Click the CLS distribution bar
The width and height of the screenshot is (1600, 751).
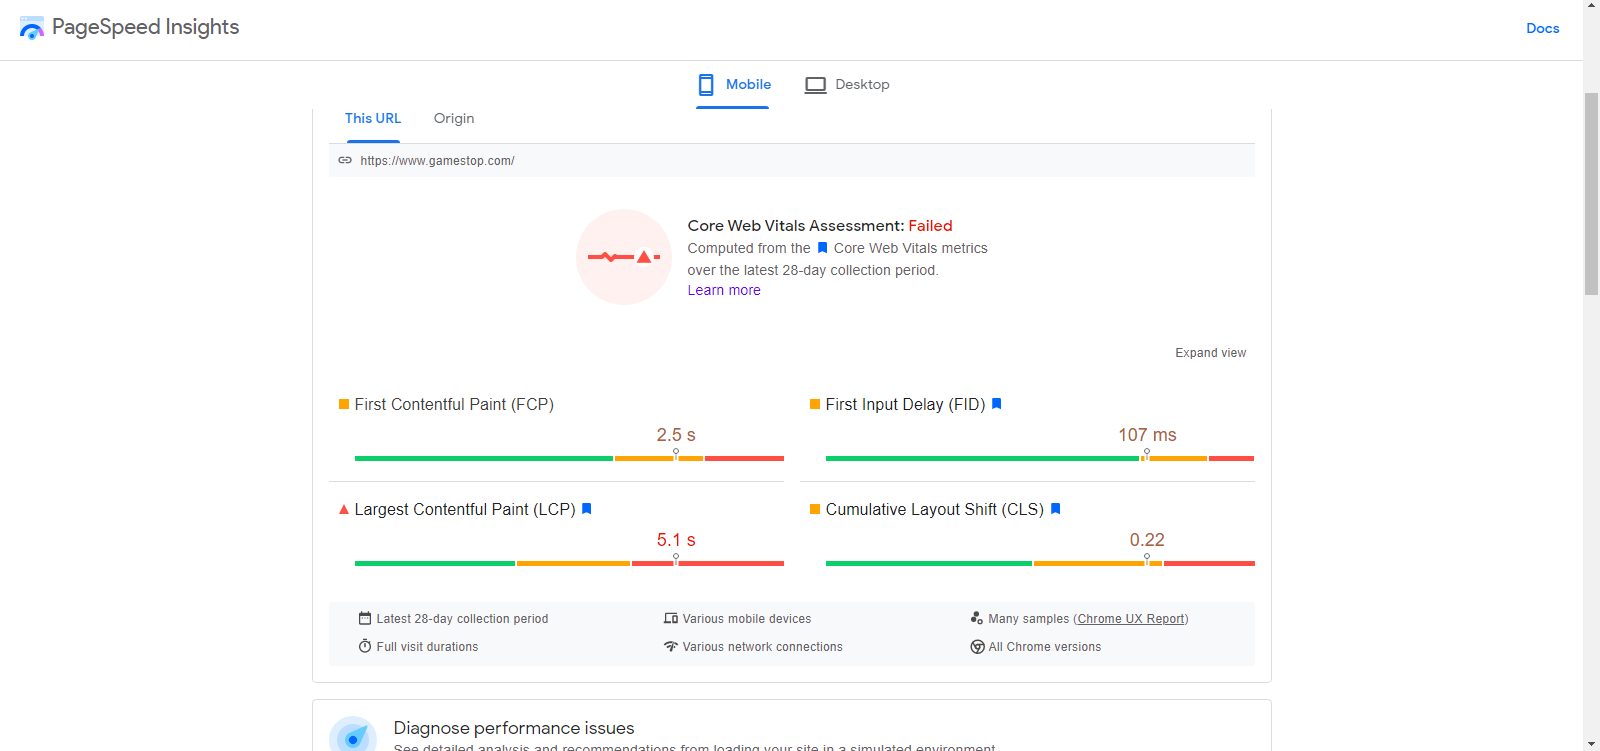pos(1040,563)
